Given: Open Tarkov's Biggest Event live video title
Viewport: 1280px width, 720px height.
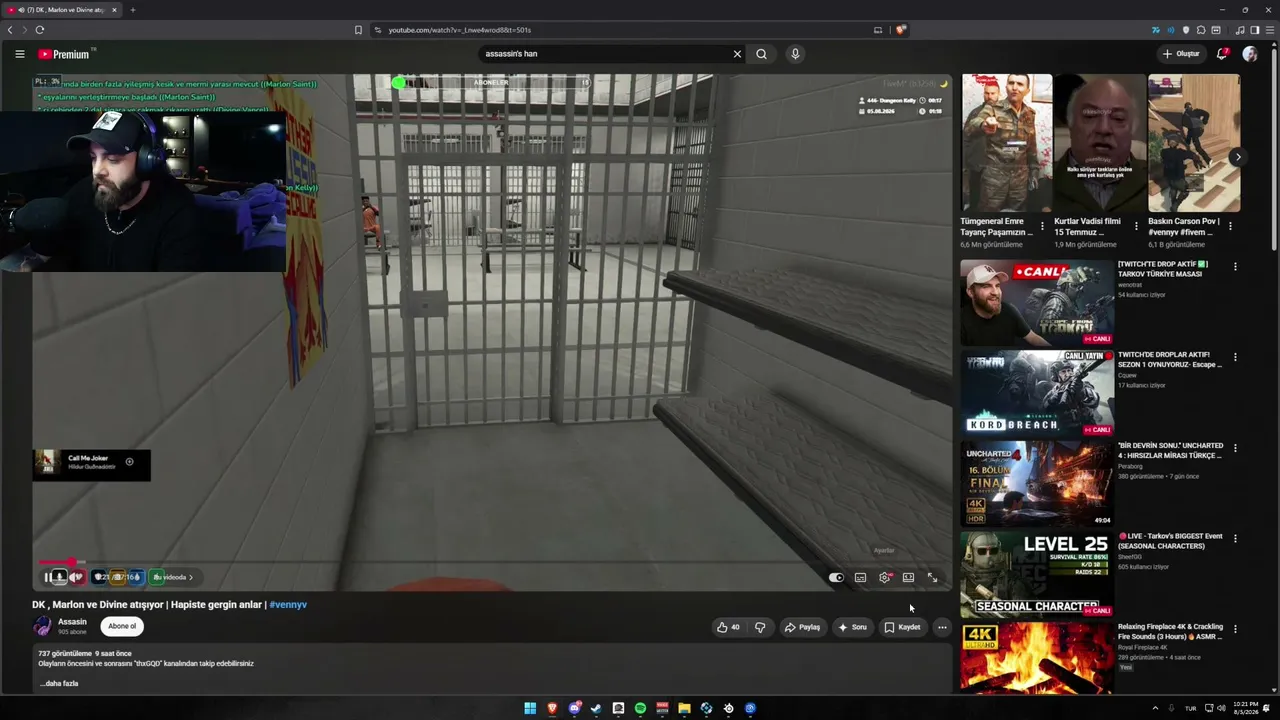Looking at the screenshot, I should (x=1170, y=541).
